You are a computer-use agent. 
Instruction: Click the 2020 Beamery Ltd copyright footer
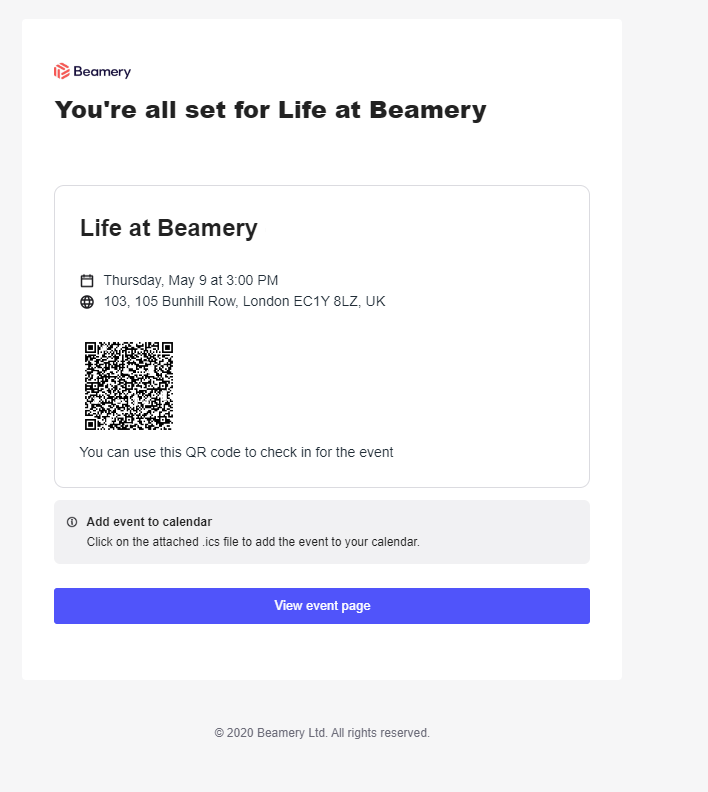coord(322,733)
